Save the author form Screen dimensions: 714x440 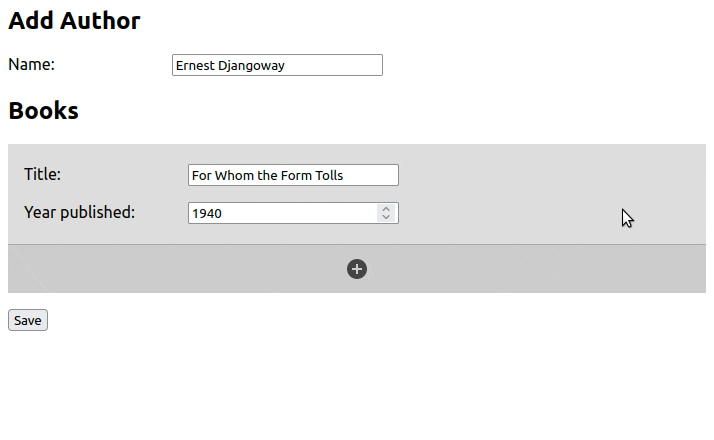point(28,320)
